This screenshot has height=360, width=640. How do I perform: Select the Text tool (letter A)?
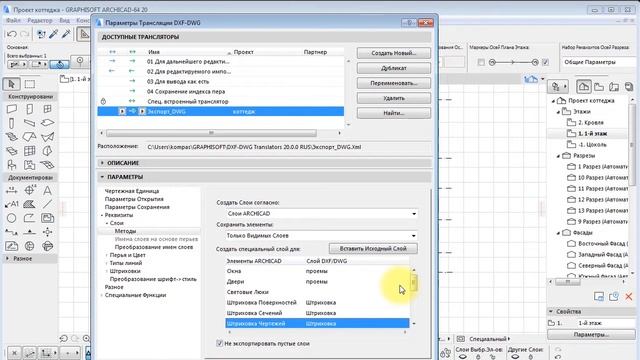tap(47, 190)
